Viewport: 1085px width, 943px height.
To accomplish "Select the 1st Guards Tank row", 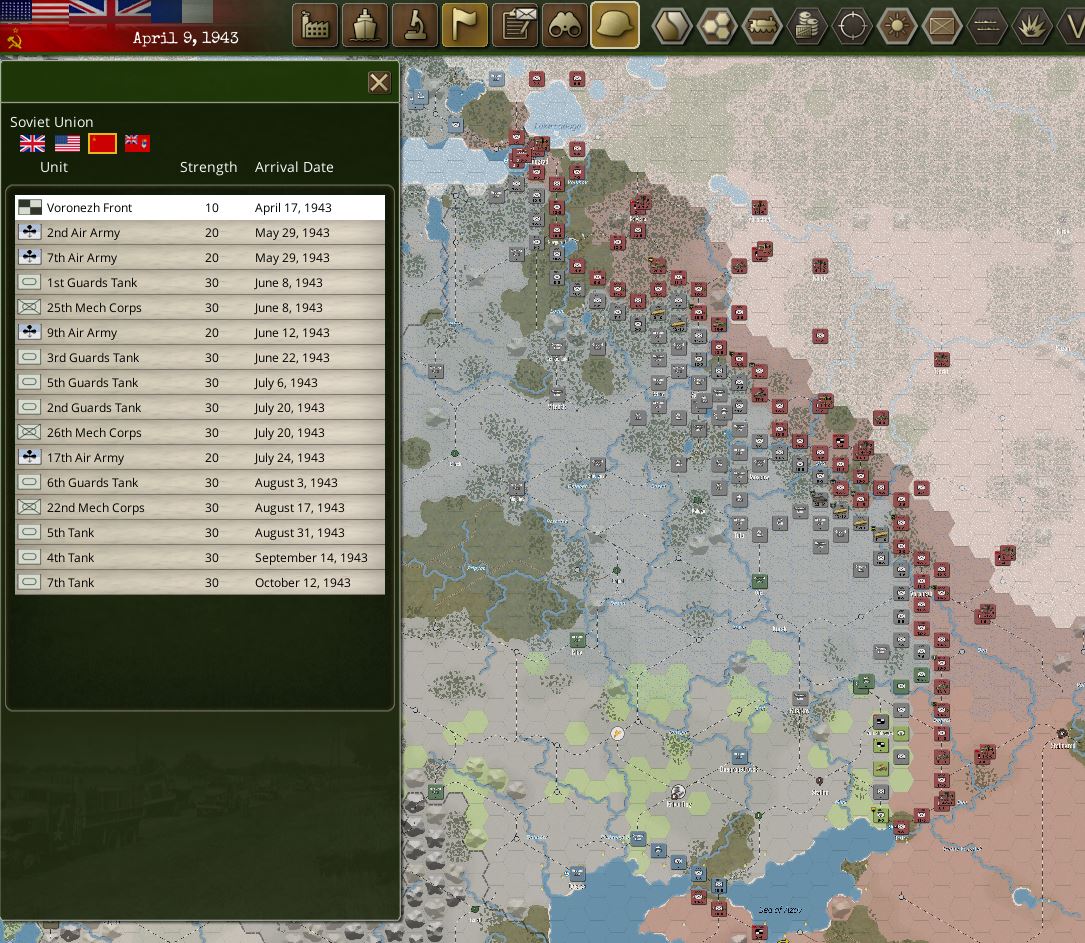I will (200, 282).
